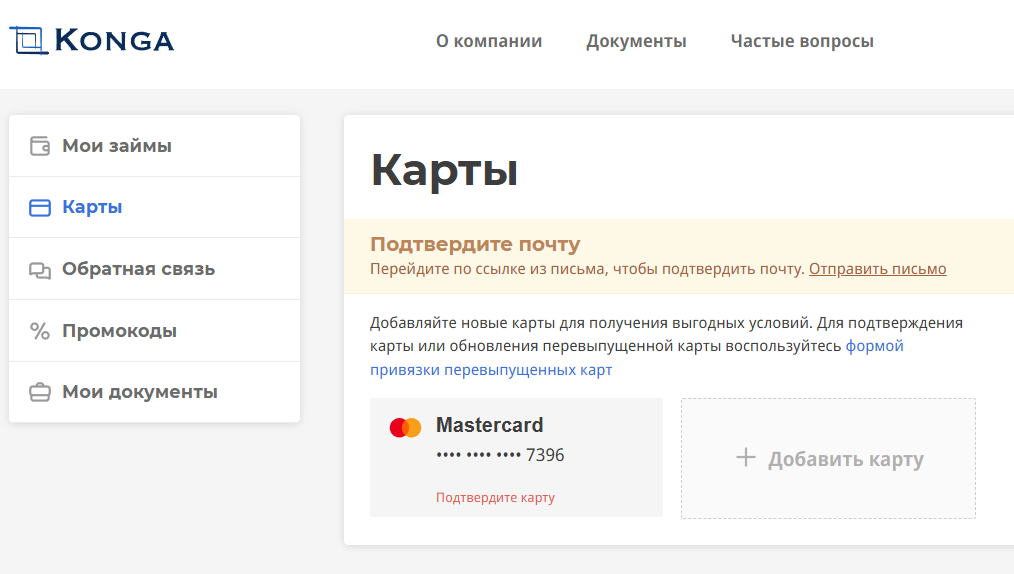1014x574 pixels.
Task: Click the card icon beside Карты
Action: tap(40, 207)
